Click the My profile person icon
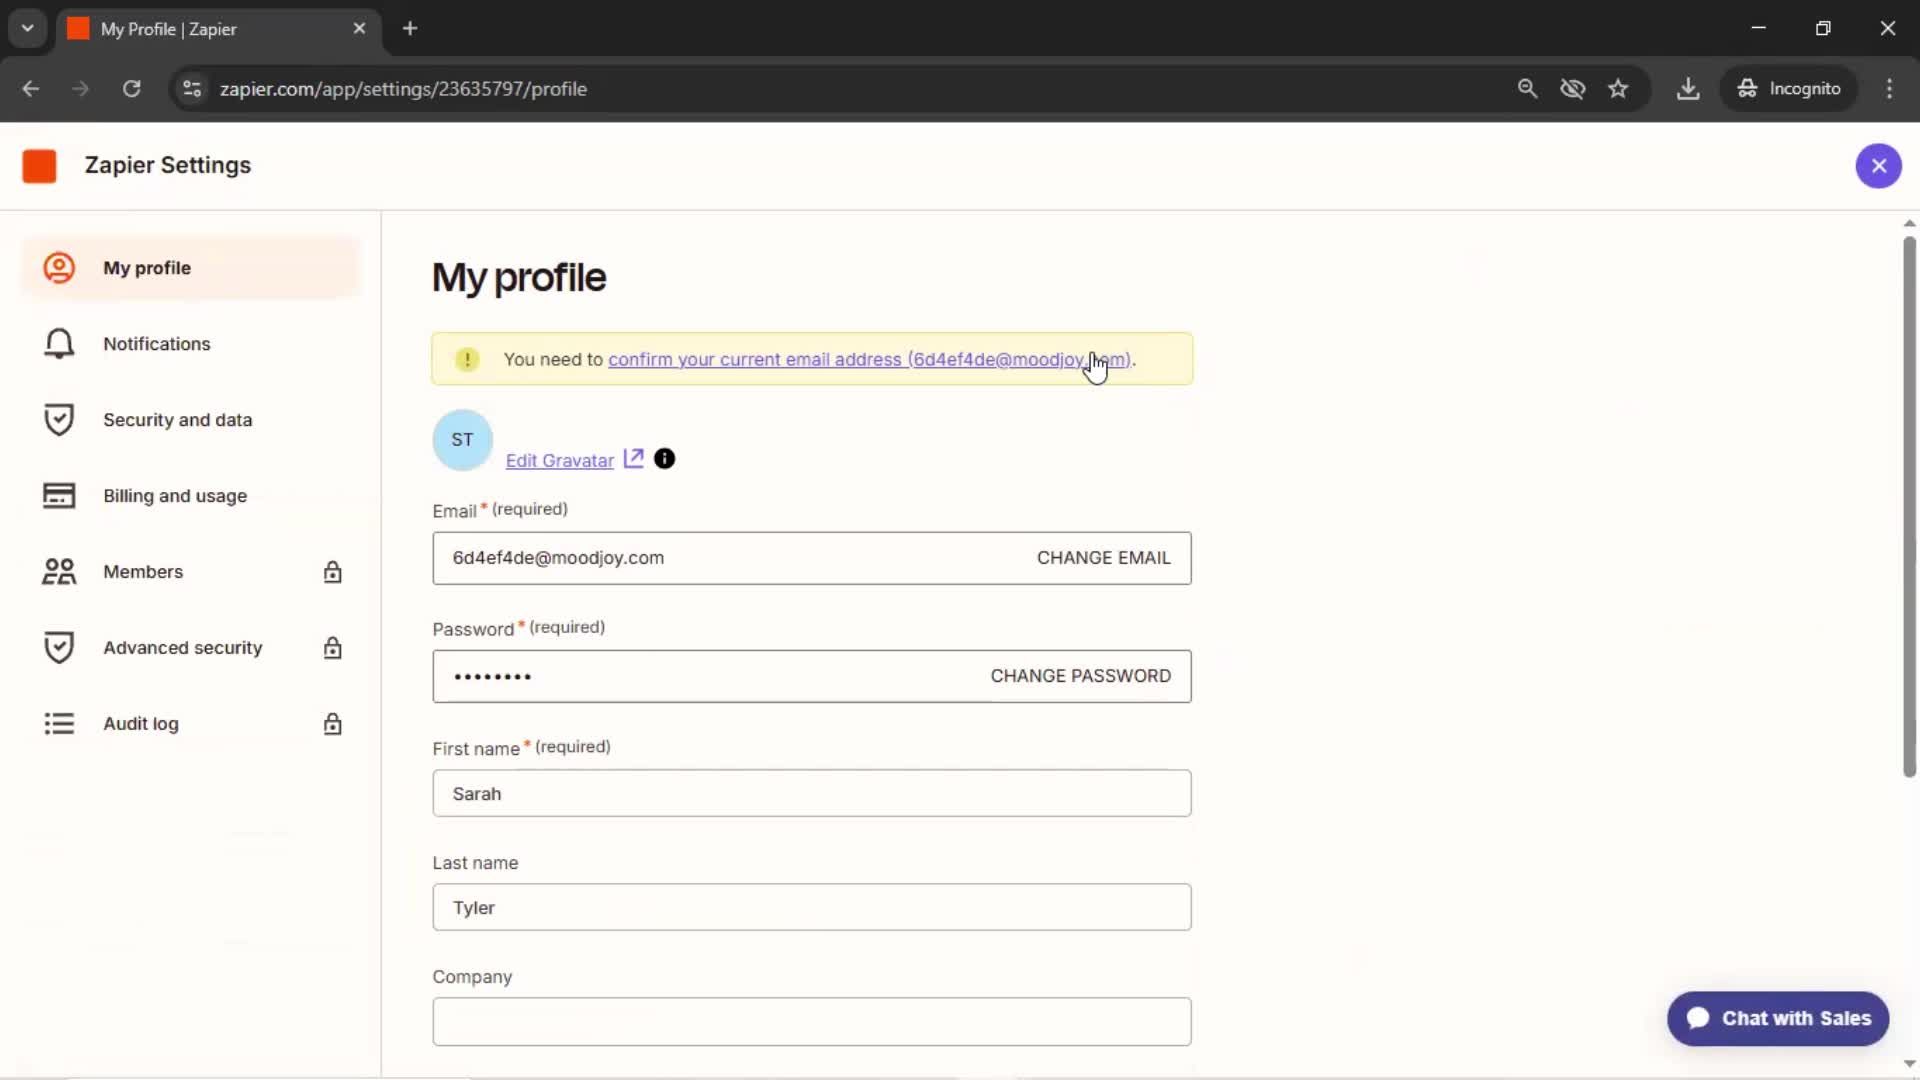The image size is (1920, 1080). point(59,268)
